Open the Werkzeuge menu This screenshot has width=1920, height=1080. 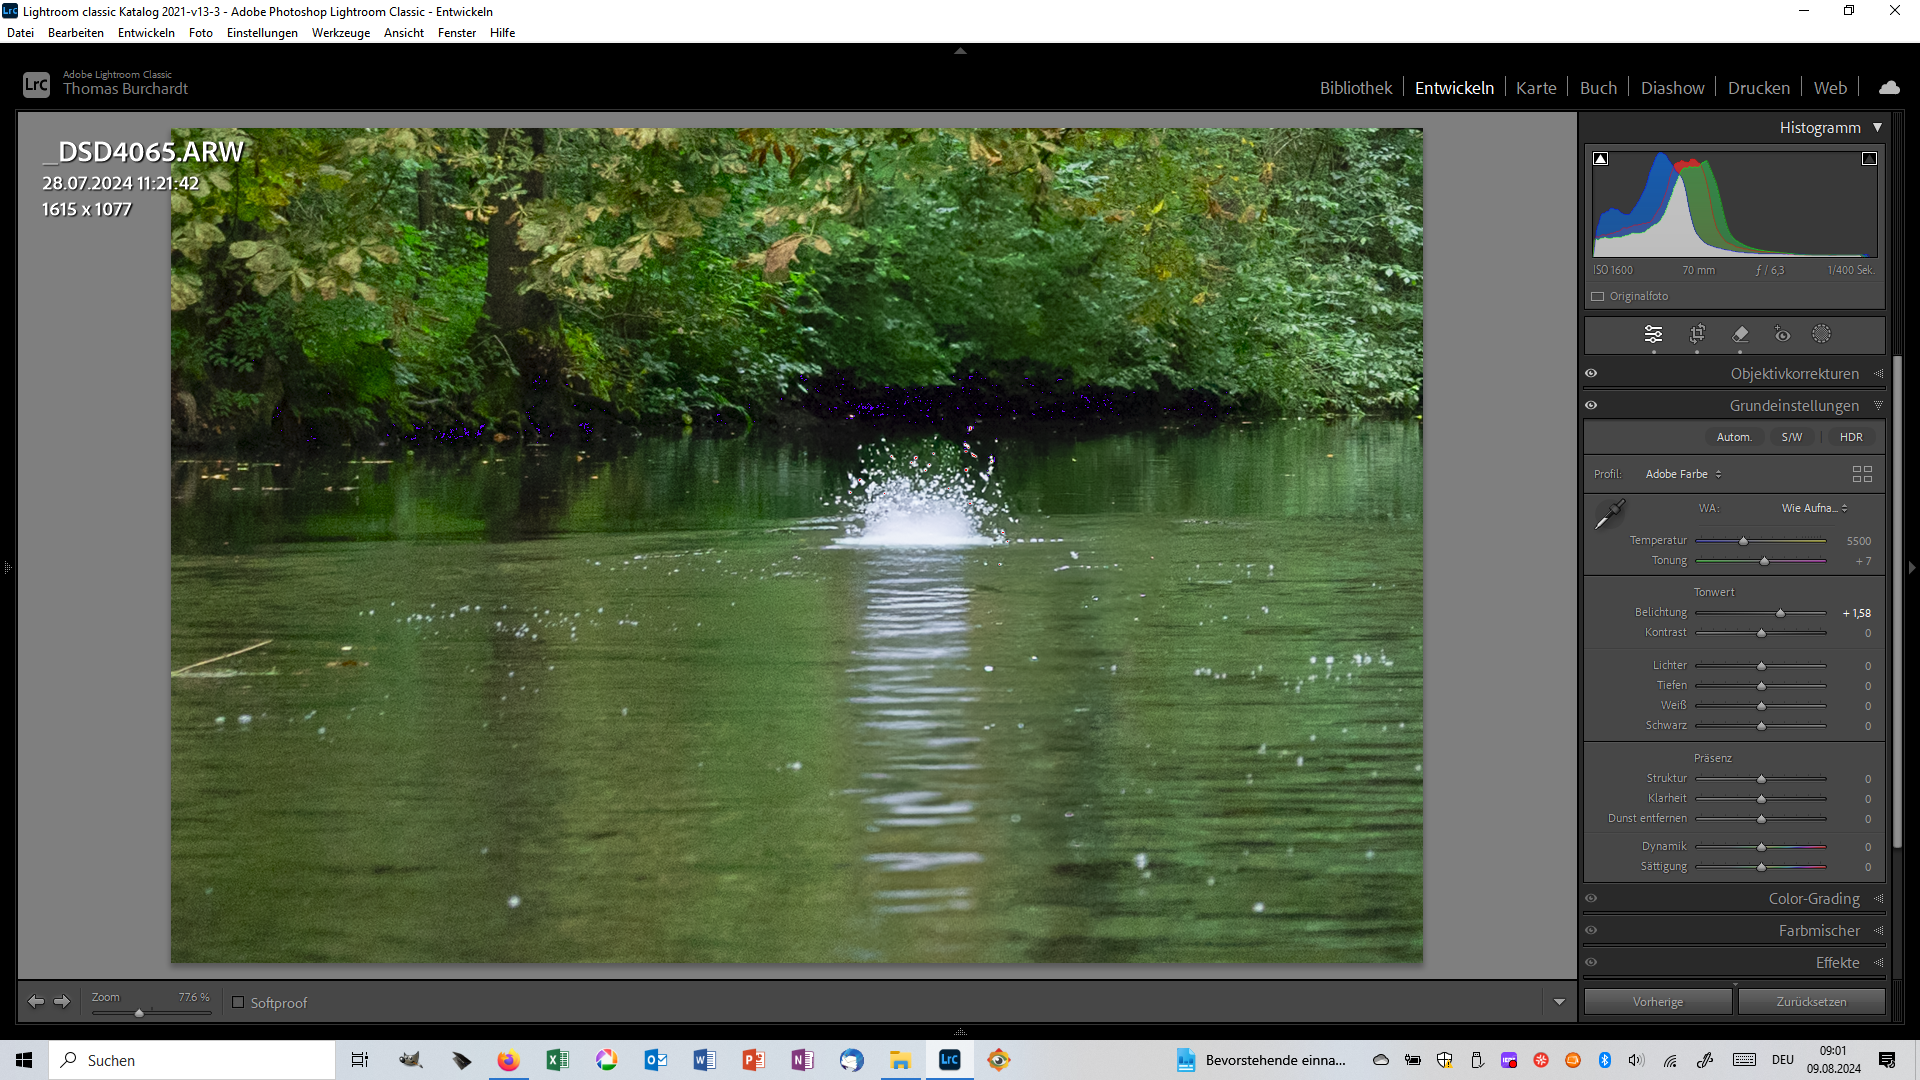(340, 33)
